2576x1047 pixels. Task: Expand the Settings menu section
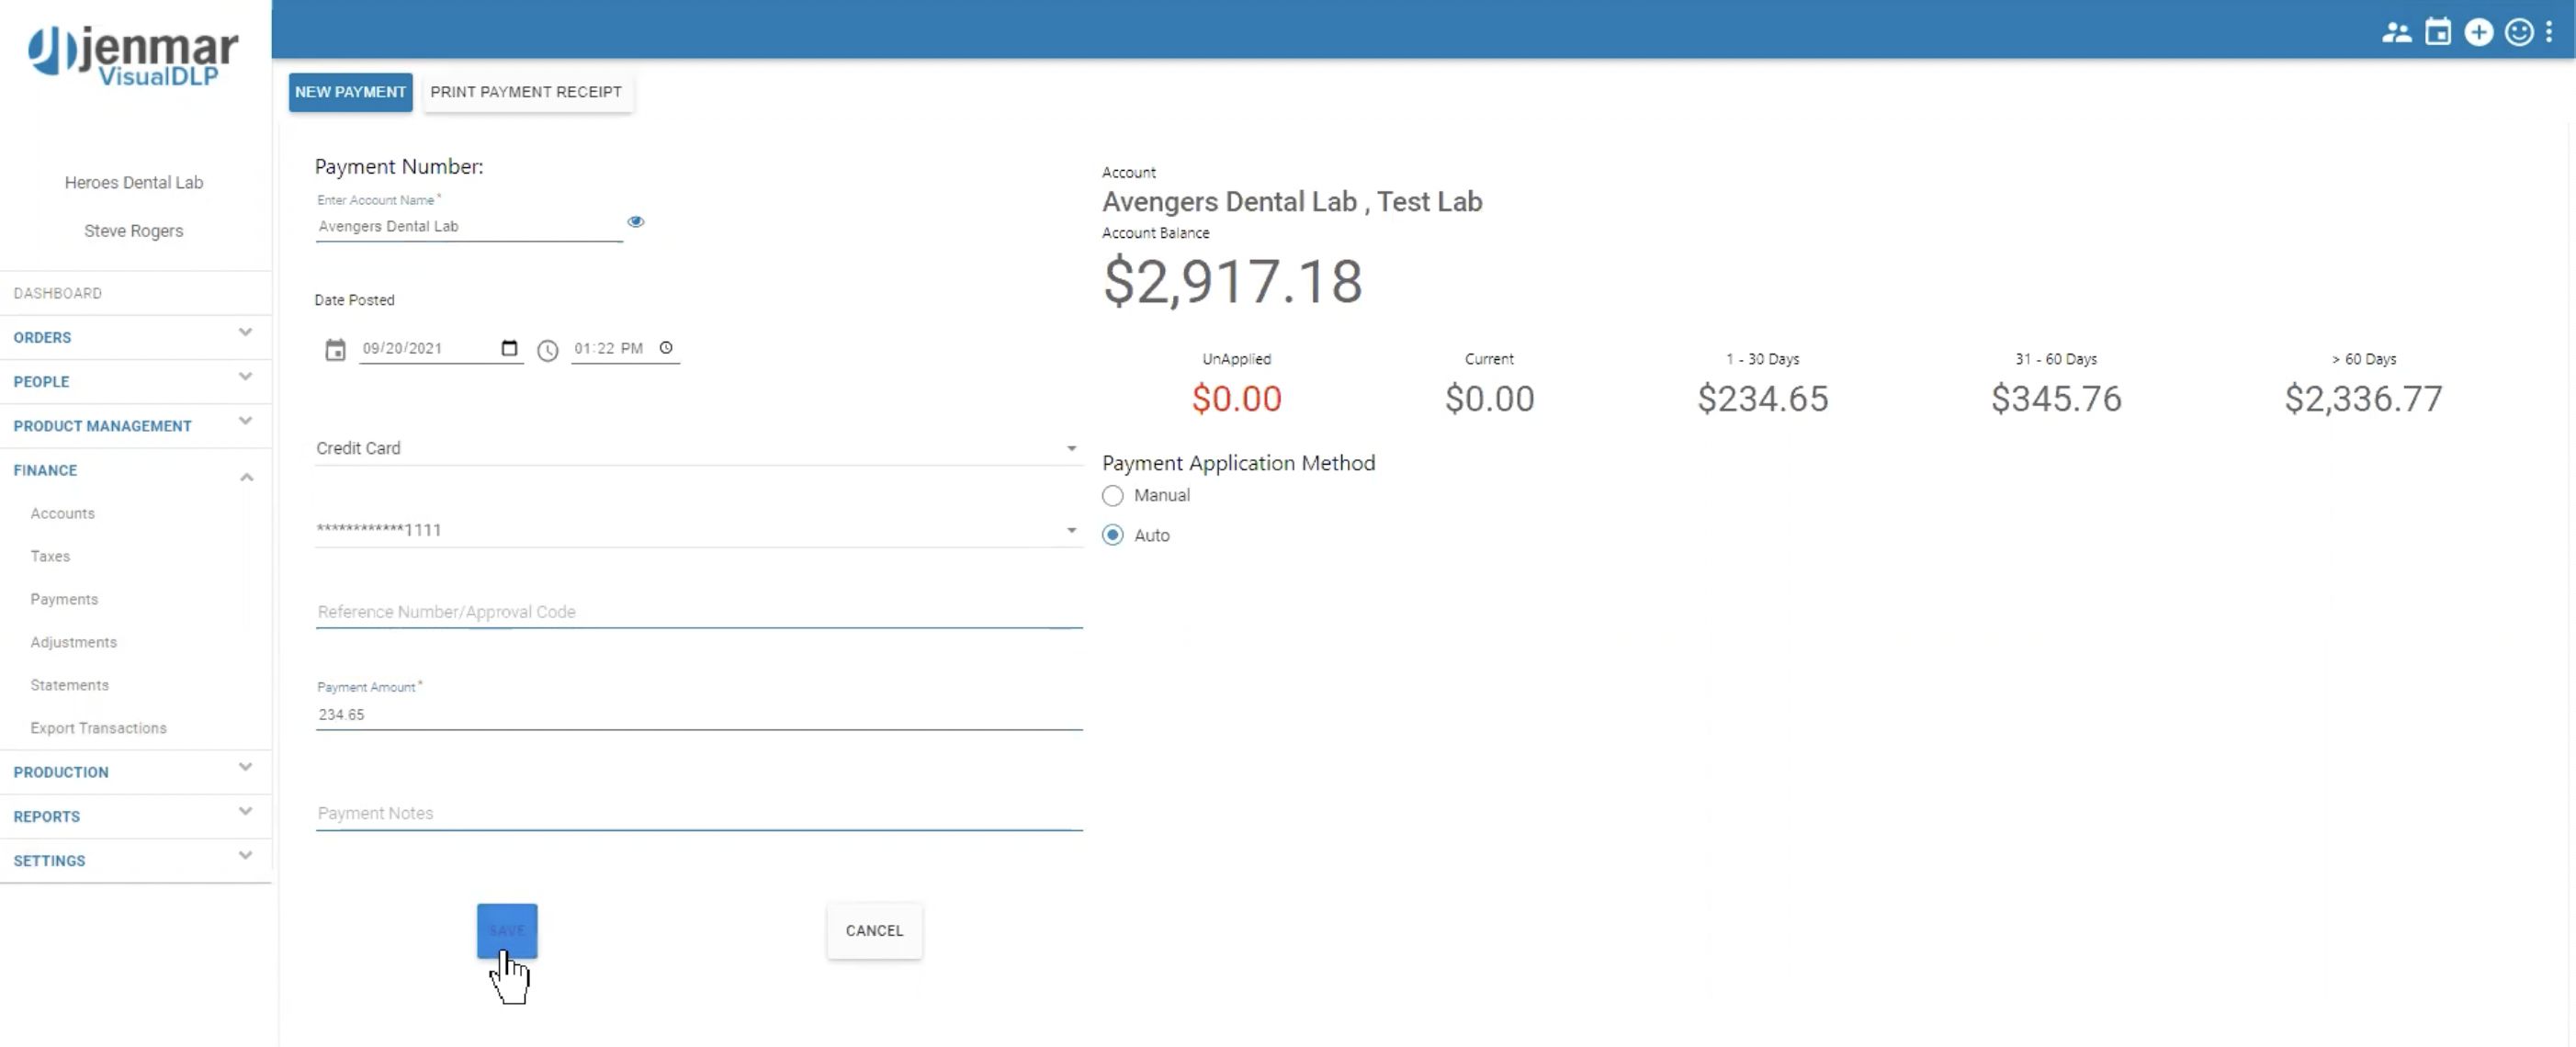[x=135, y=860]
